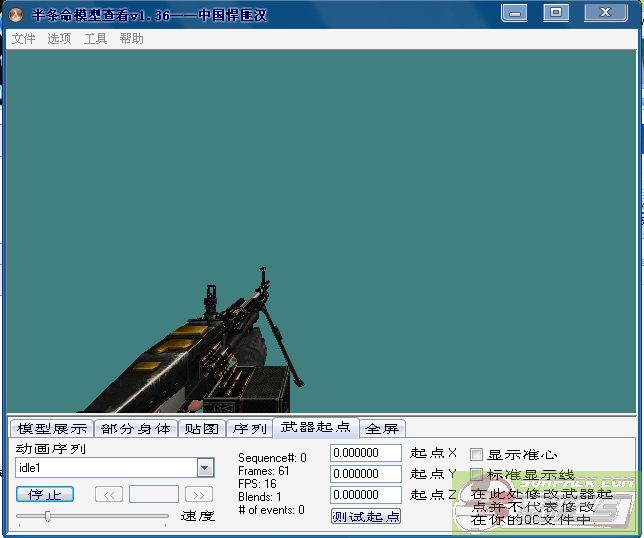Minimize the model viewer window
The image size is (644, 538).
pyautogui.click(x=515, y=13)
